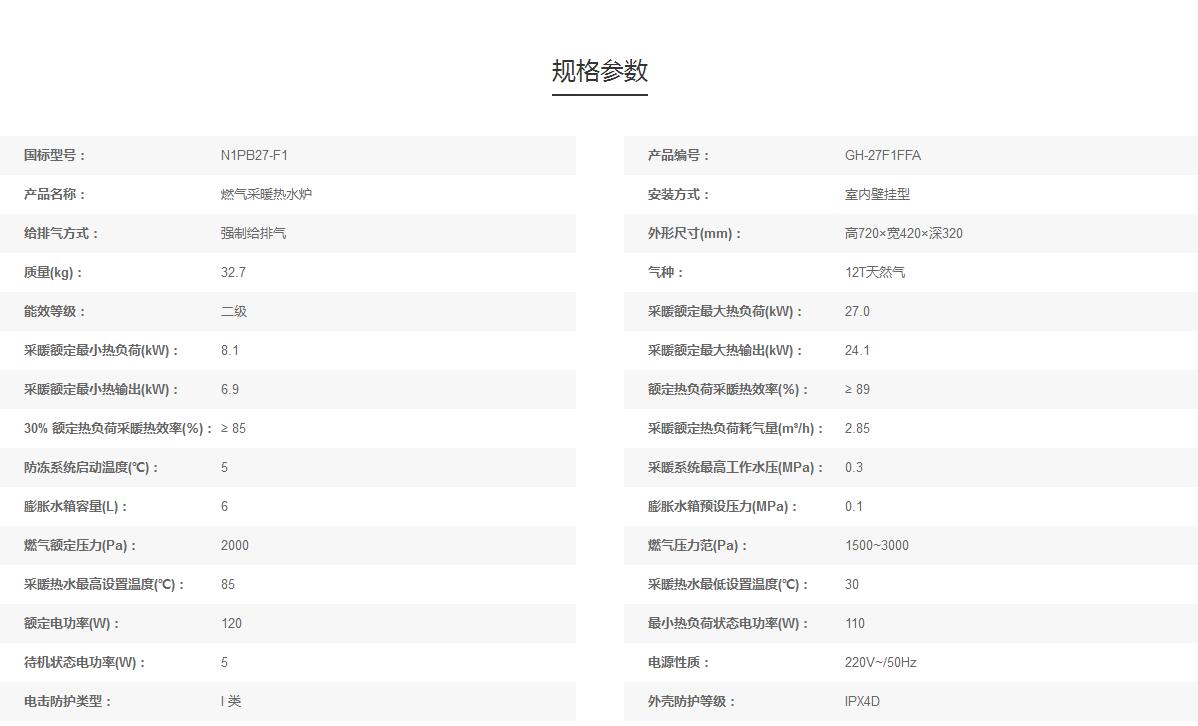Select gas rated pressure value 2000
Viewport: 1198px width, 726px height.
click(235, 545)
